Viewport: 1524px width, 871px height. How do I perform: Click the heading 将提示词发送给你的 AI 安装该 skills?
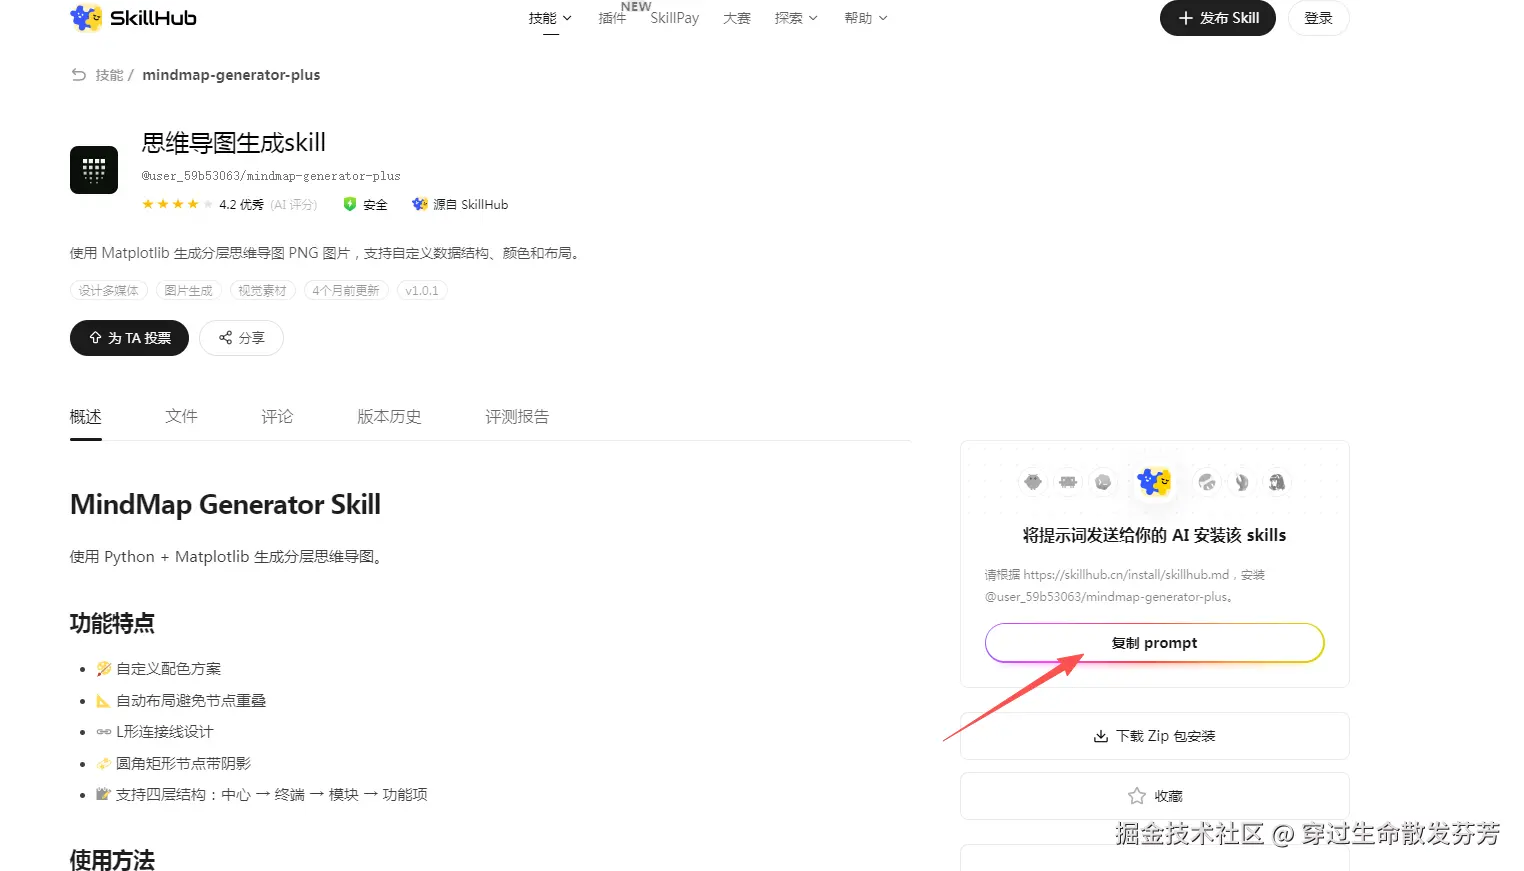(1155, 536)
